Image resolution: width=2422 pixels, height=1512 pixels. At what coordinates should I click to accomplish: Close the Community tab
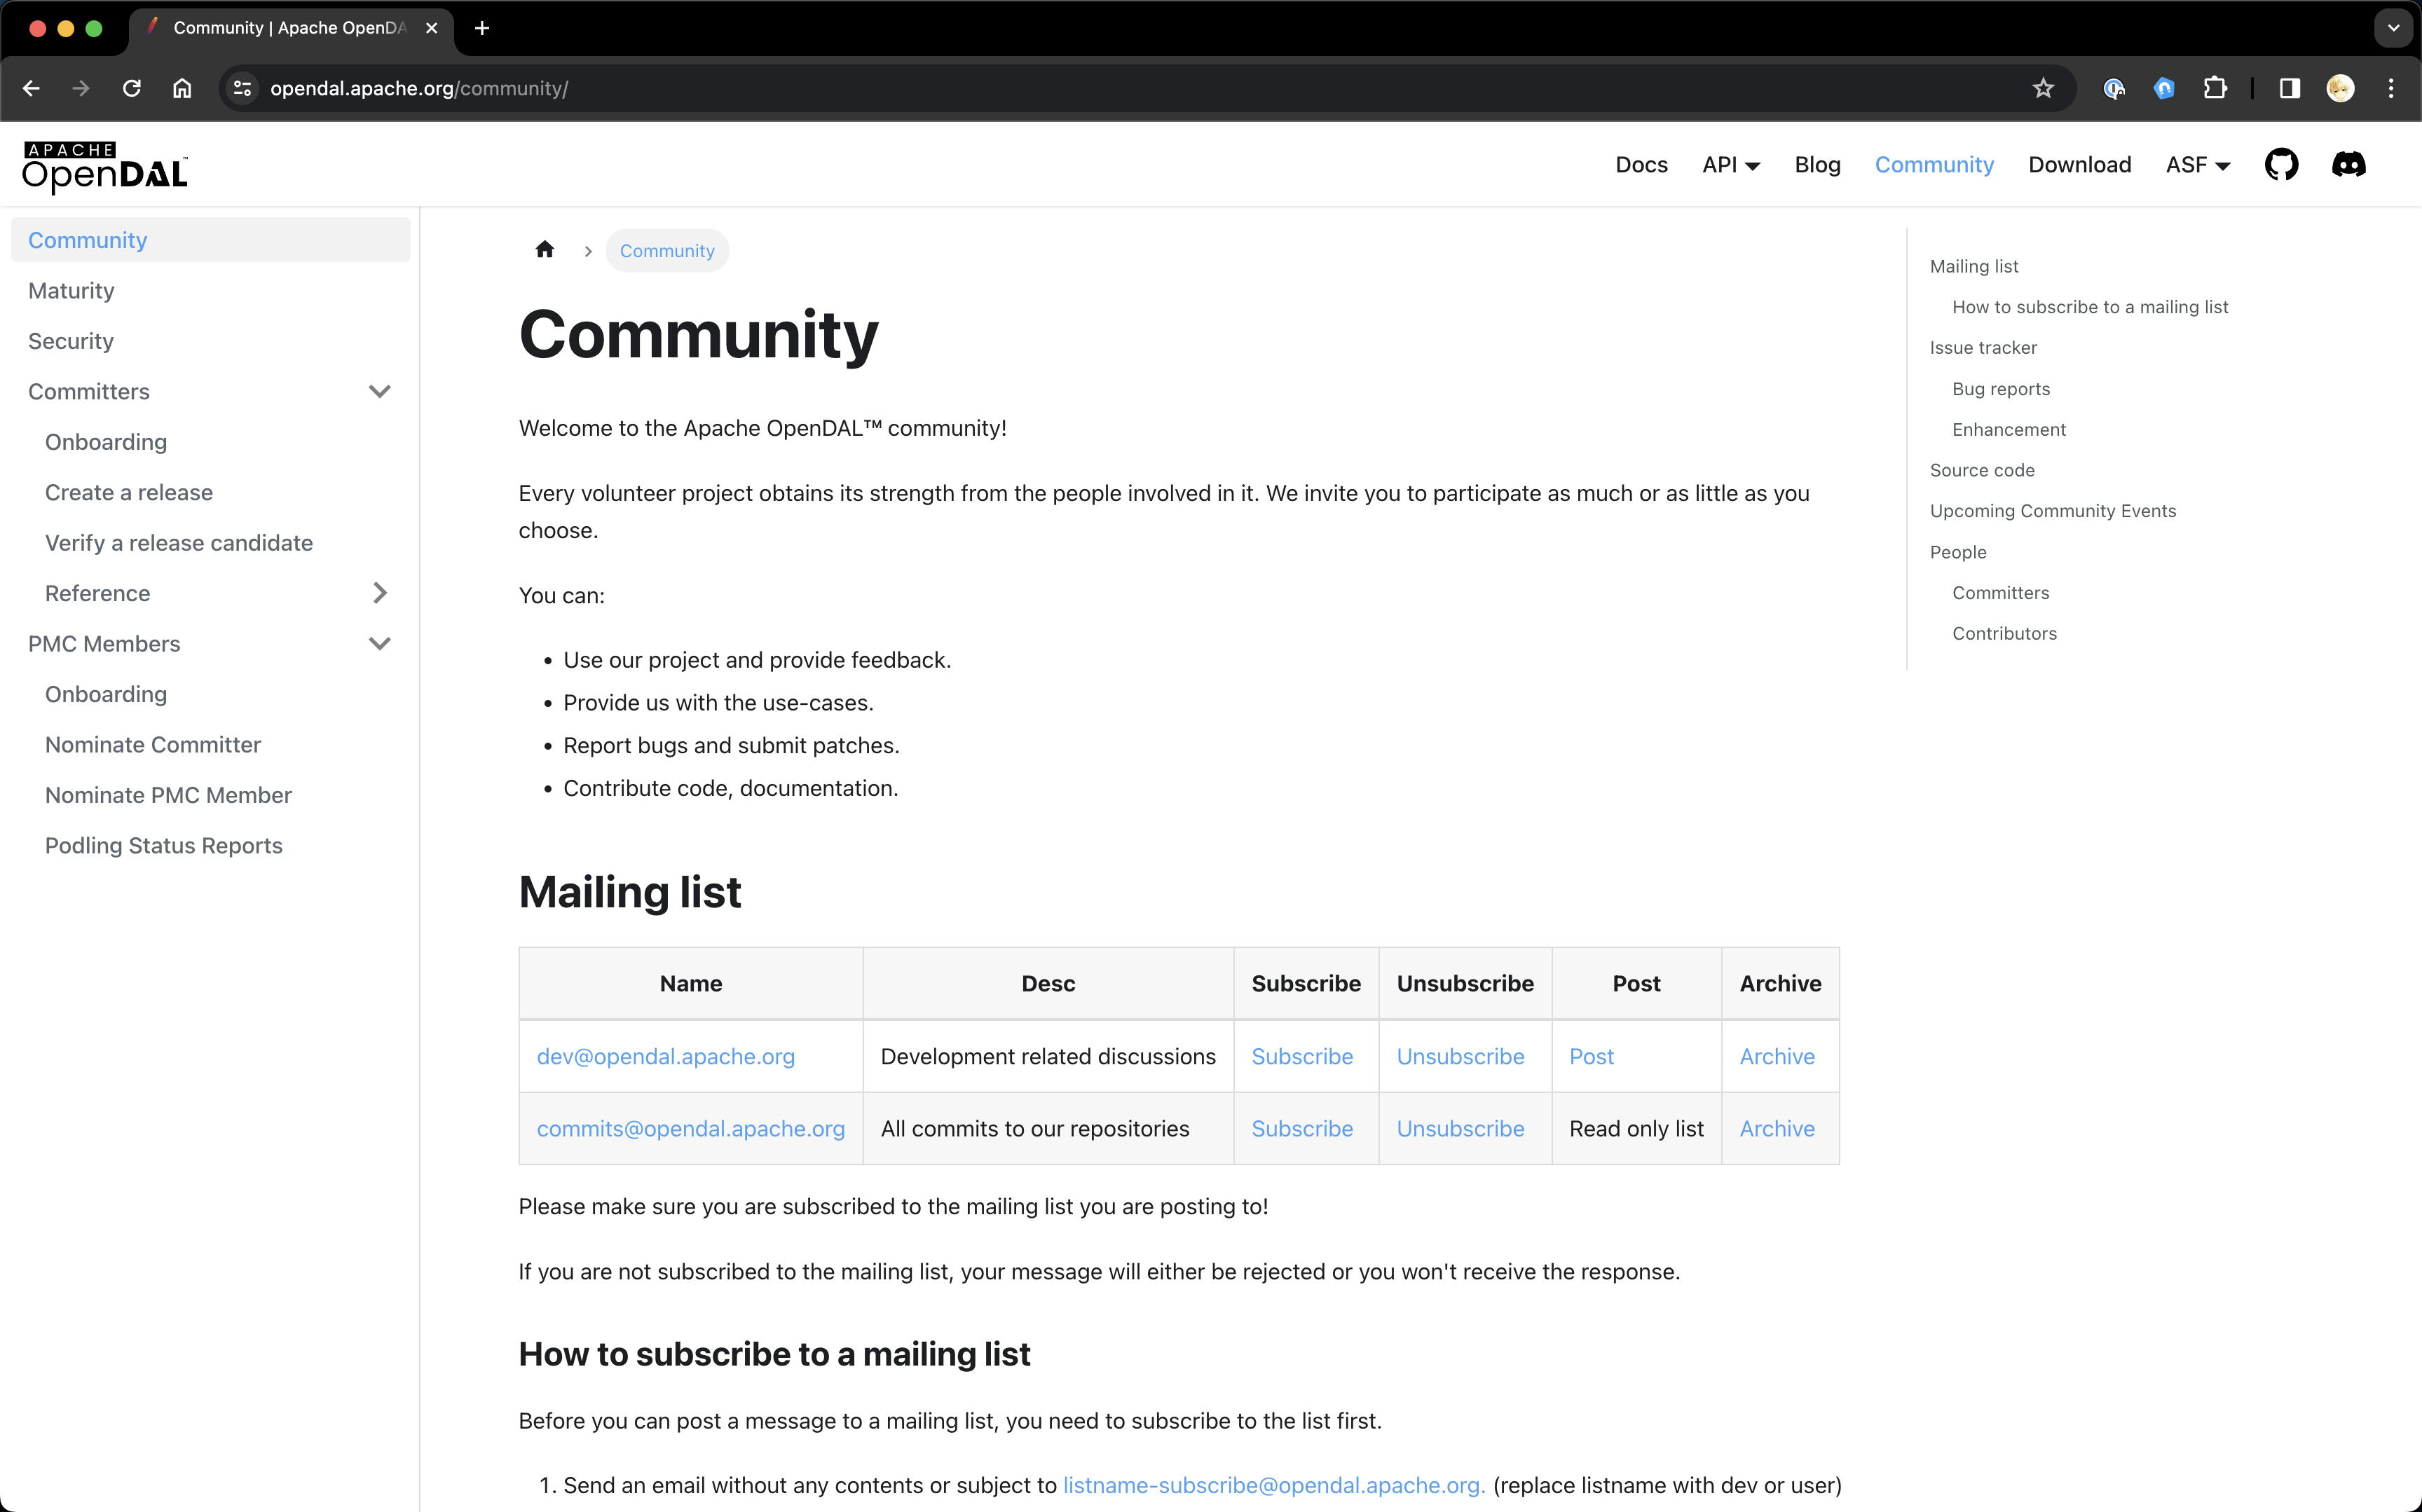(431, 28)
